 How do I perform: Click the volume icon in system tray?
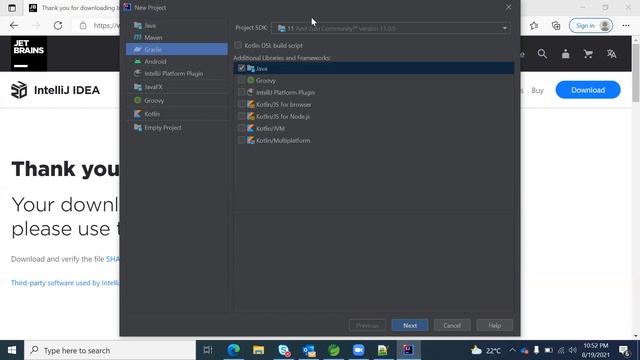click(x=573, y=350)
